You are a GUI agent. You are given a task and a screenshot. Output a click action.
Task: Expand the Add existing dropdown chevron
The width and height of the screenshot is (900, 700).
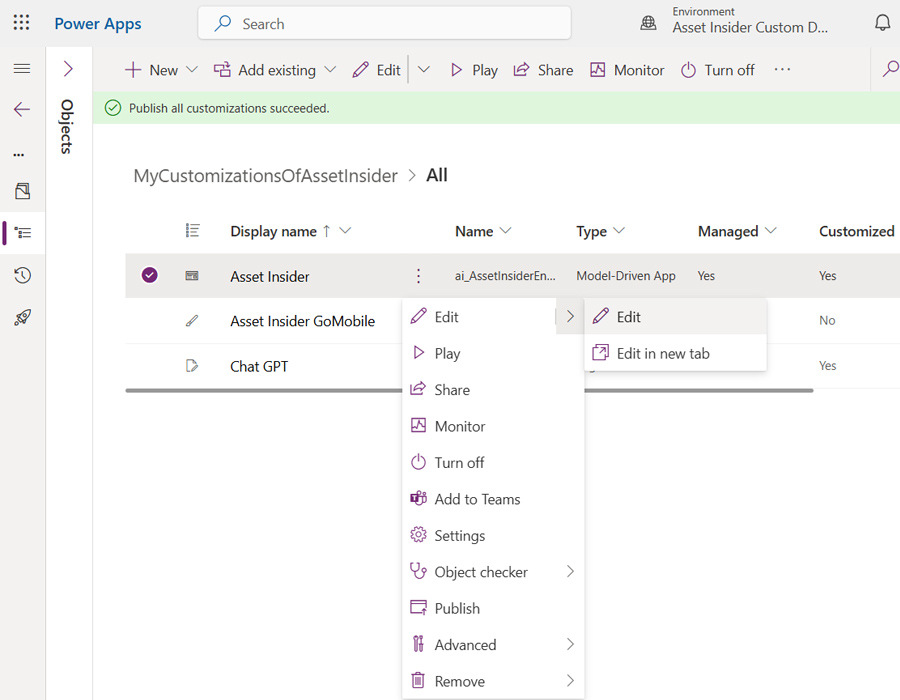coord(330,69)
